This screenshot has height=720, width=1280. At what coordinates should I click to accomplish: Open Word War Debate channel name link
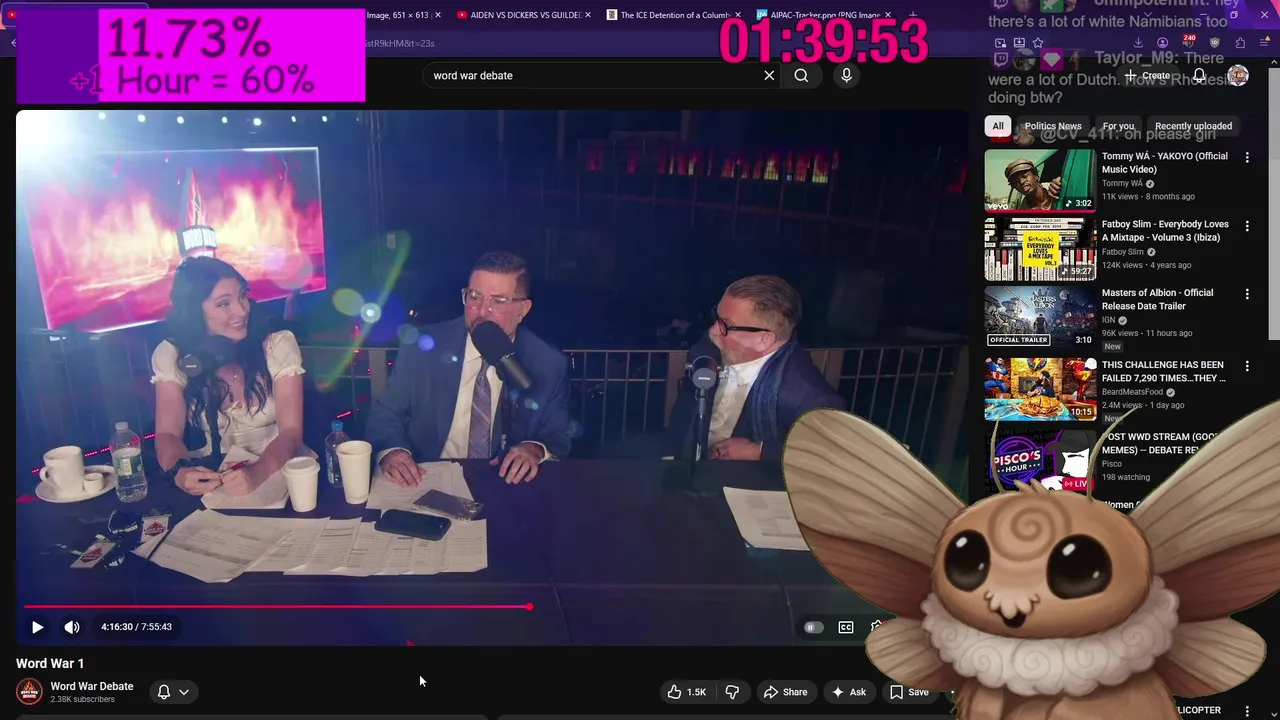92,686
